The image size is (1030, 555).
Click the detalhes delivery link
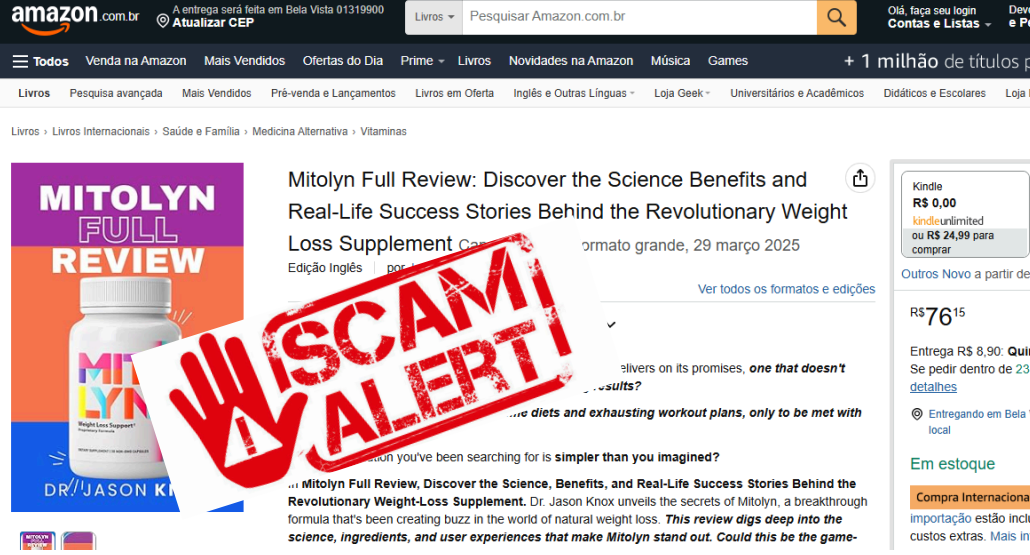coord(933,387)
